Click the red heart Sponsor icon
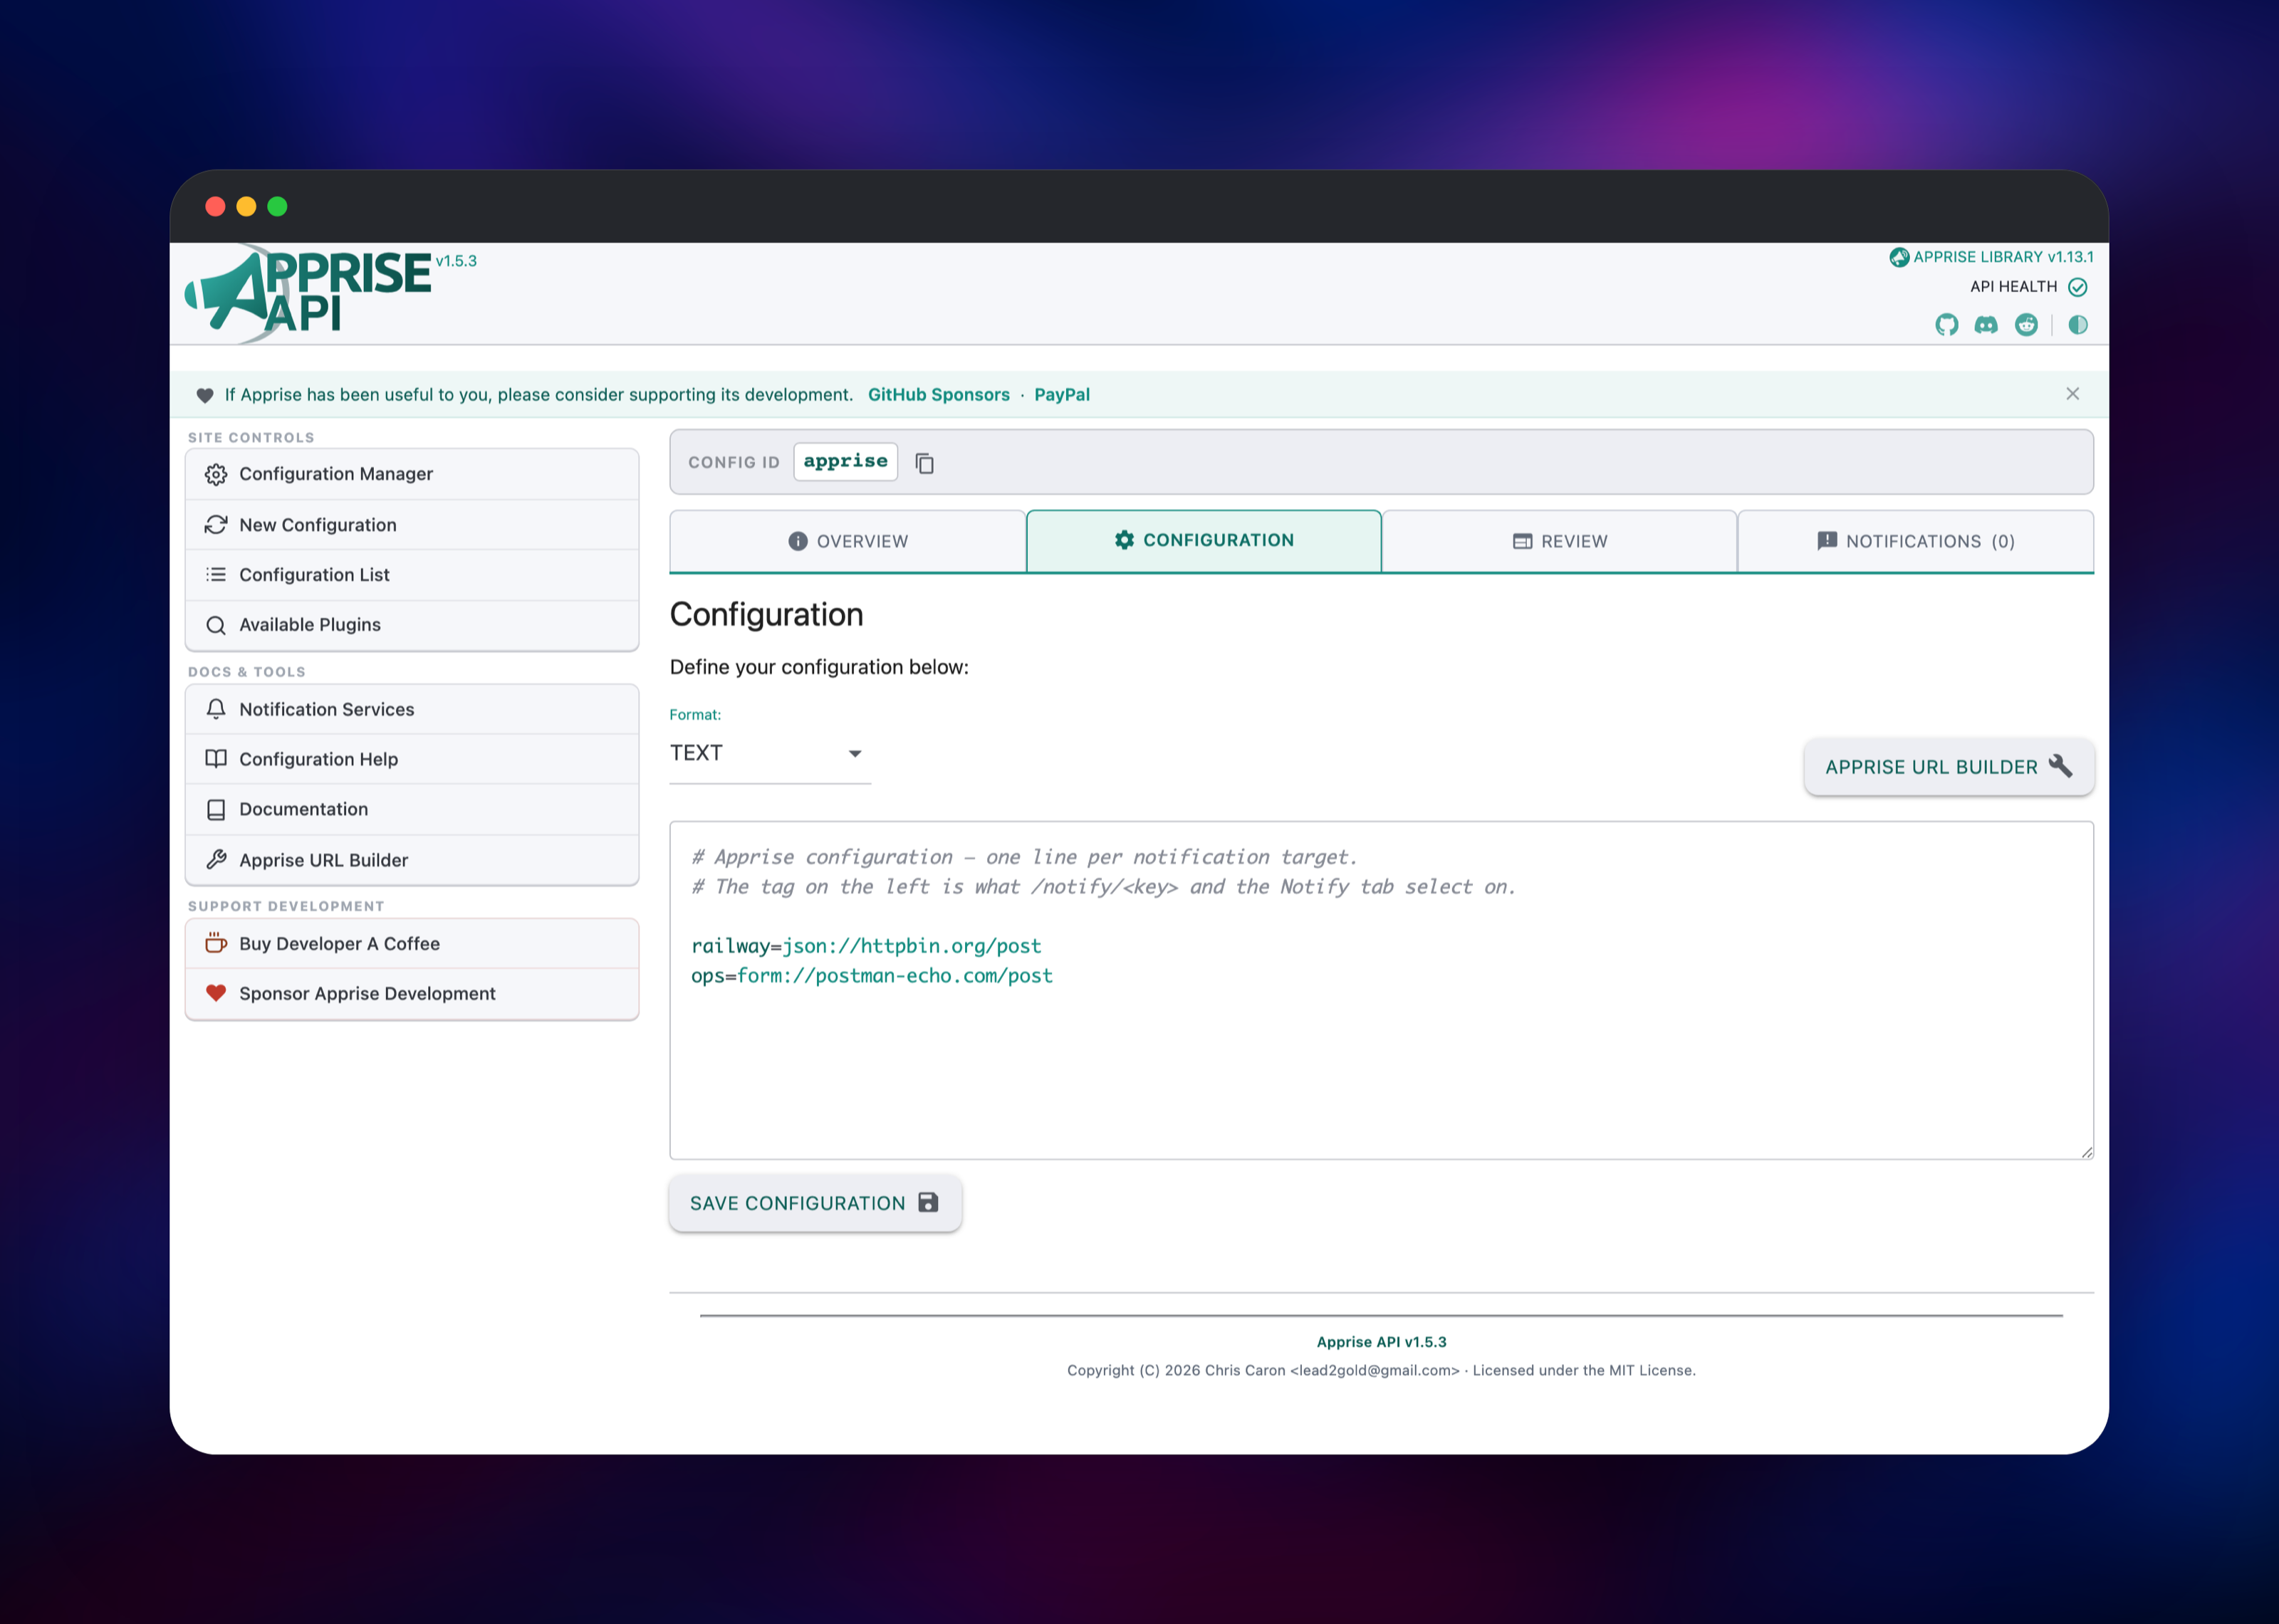The image size is (2279, 1624). coord(216,993)
